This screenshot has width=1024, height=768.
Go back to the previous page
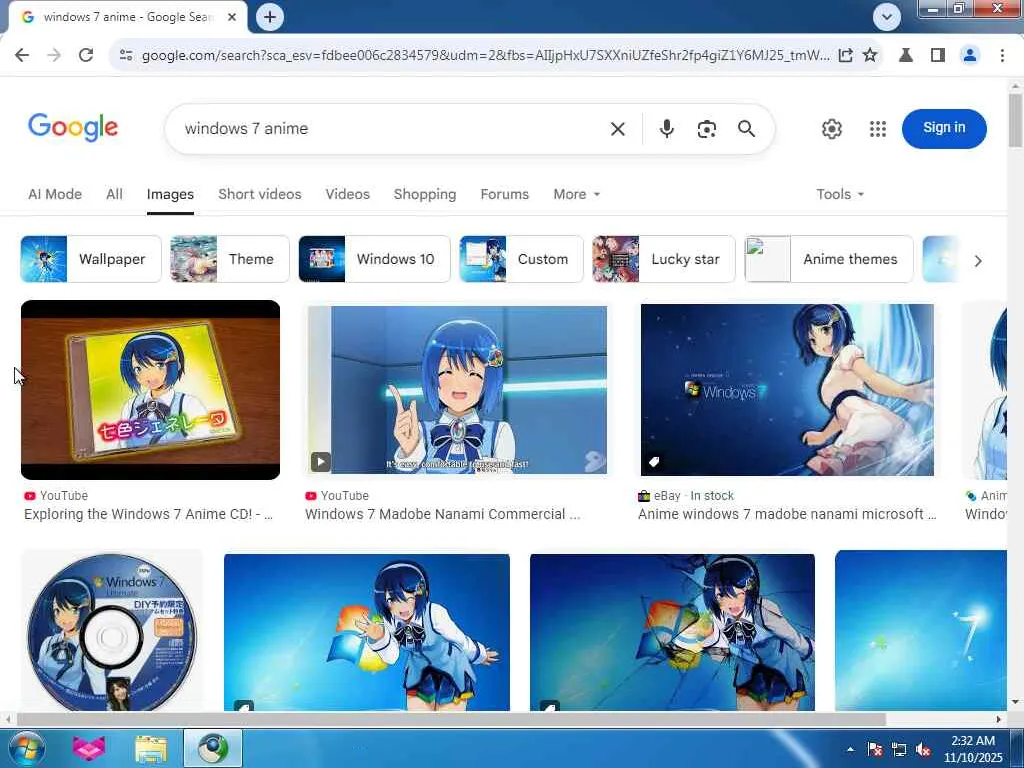pos(22,56)
